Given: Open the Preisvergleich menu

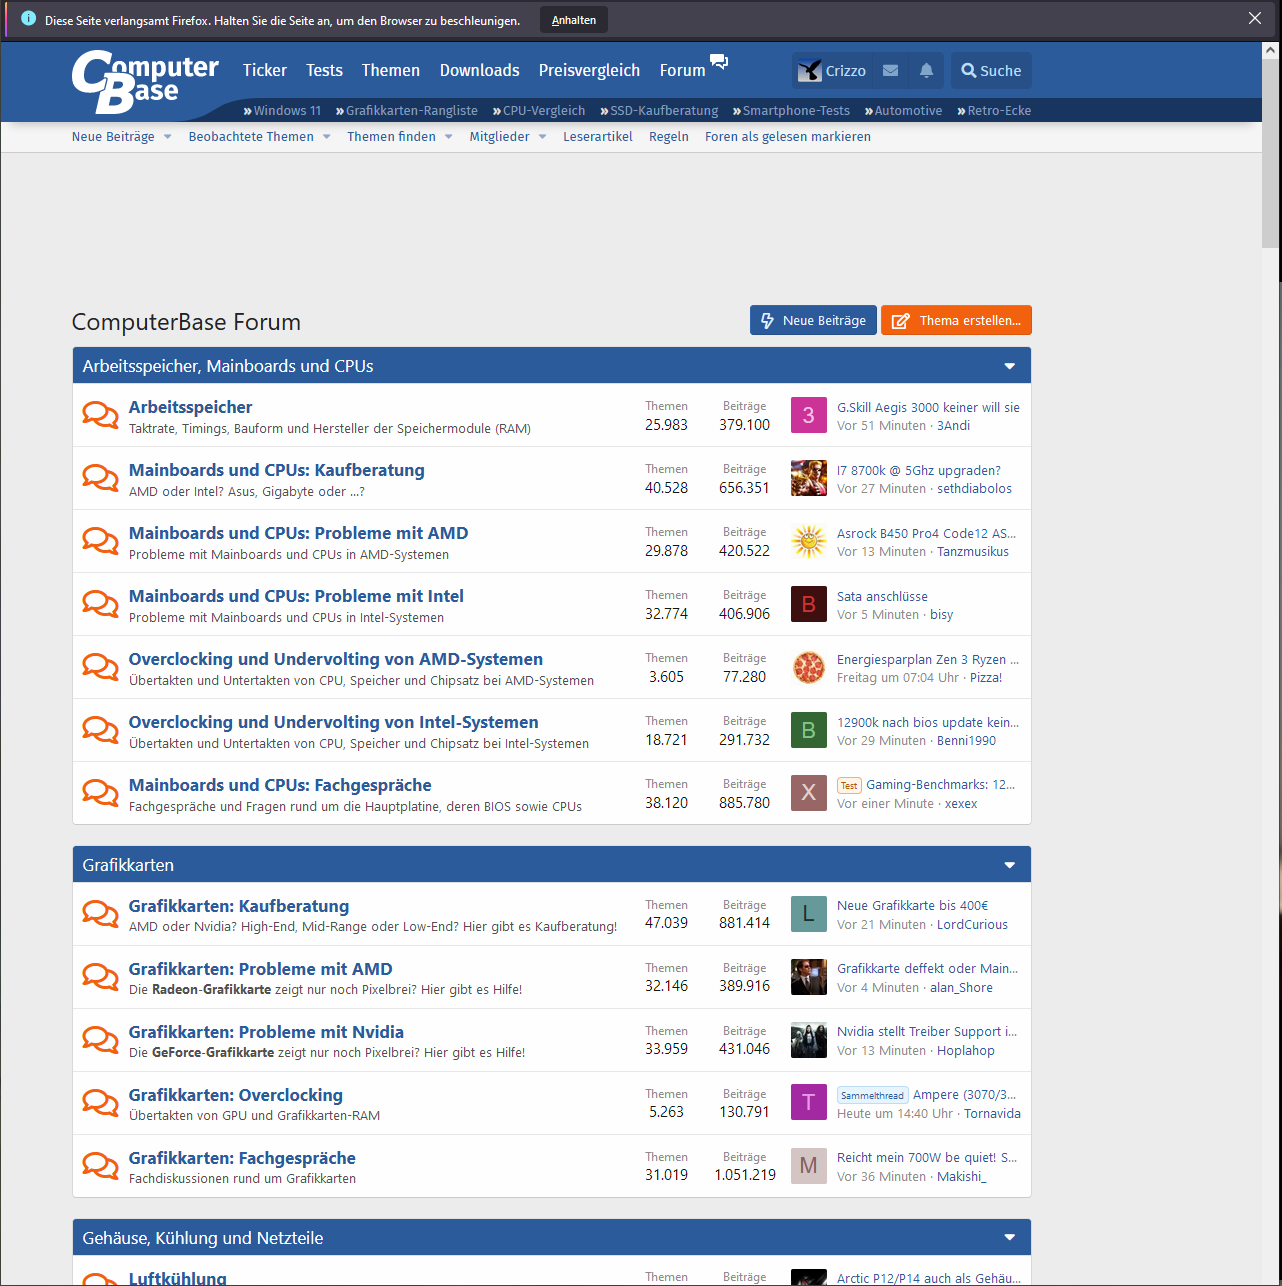Looking at the screenshot, I should 589,70.
